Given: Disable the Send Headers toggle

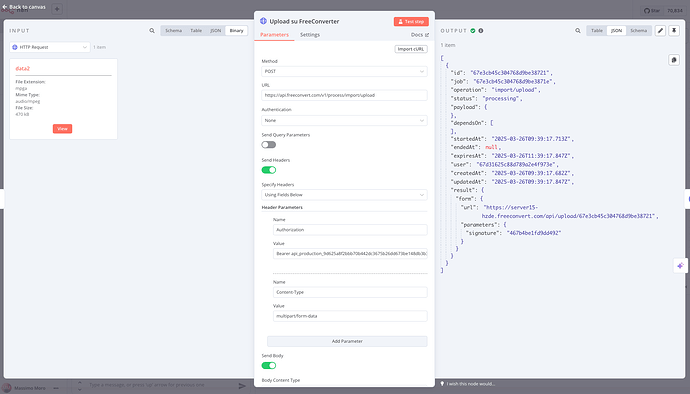Looking at the screenshot, I should pyautogui.click(x=268, y=170).
